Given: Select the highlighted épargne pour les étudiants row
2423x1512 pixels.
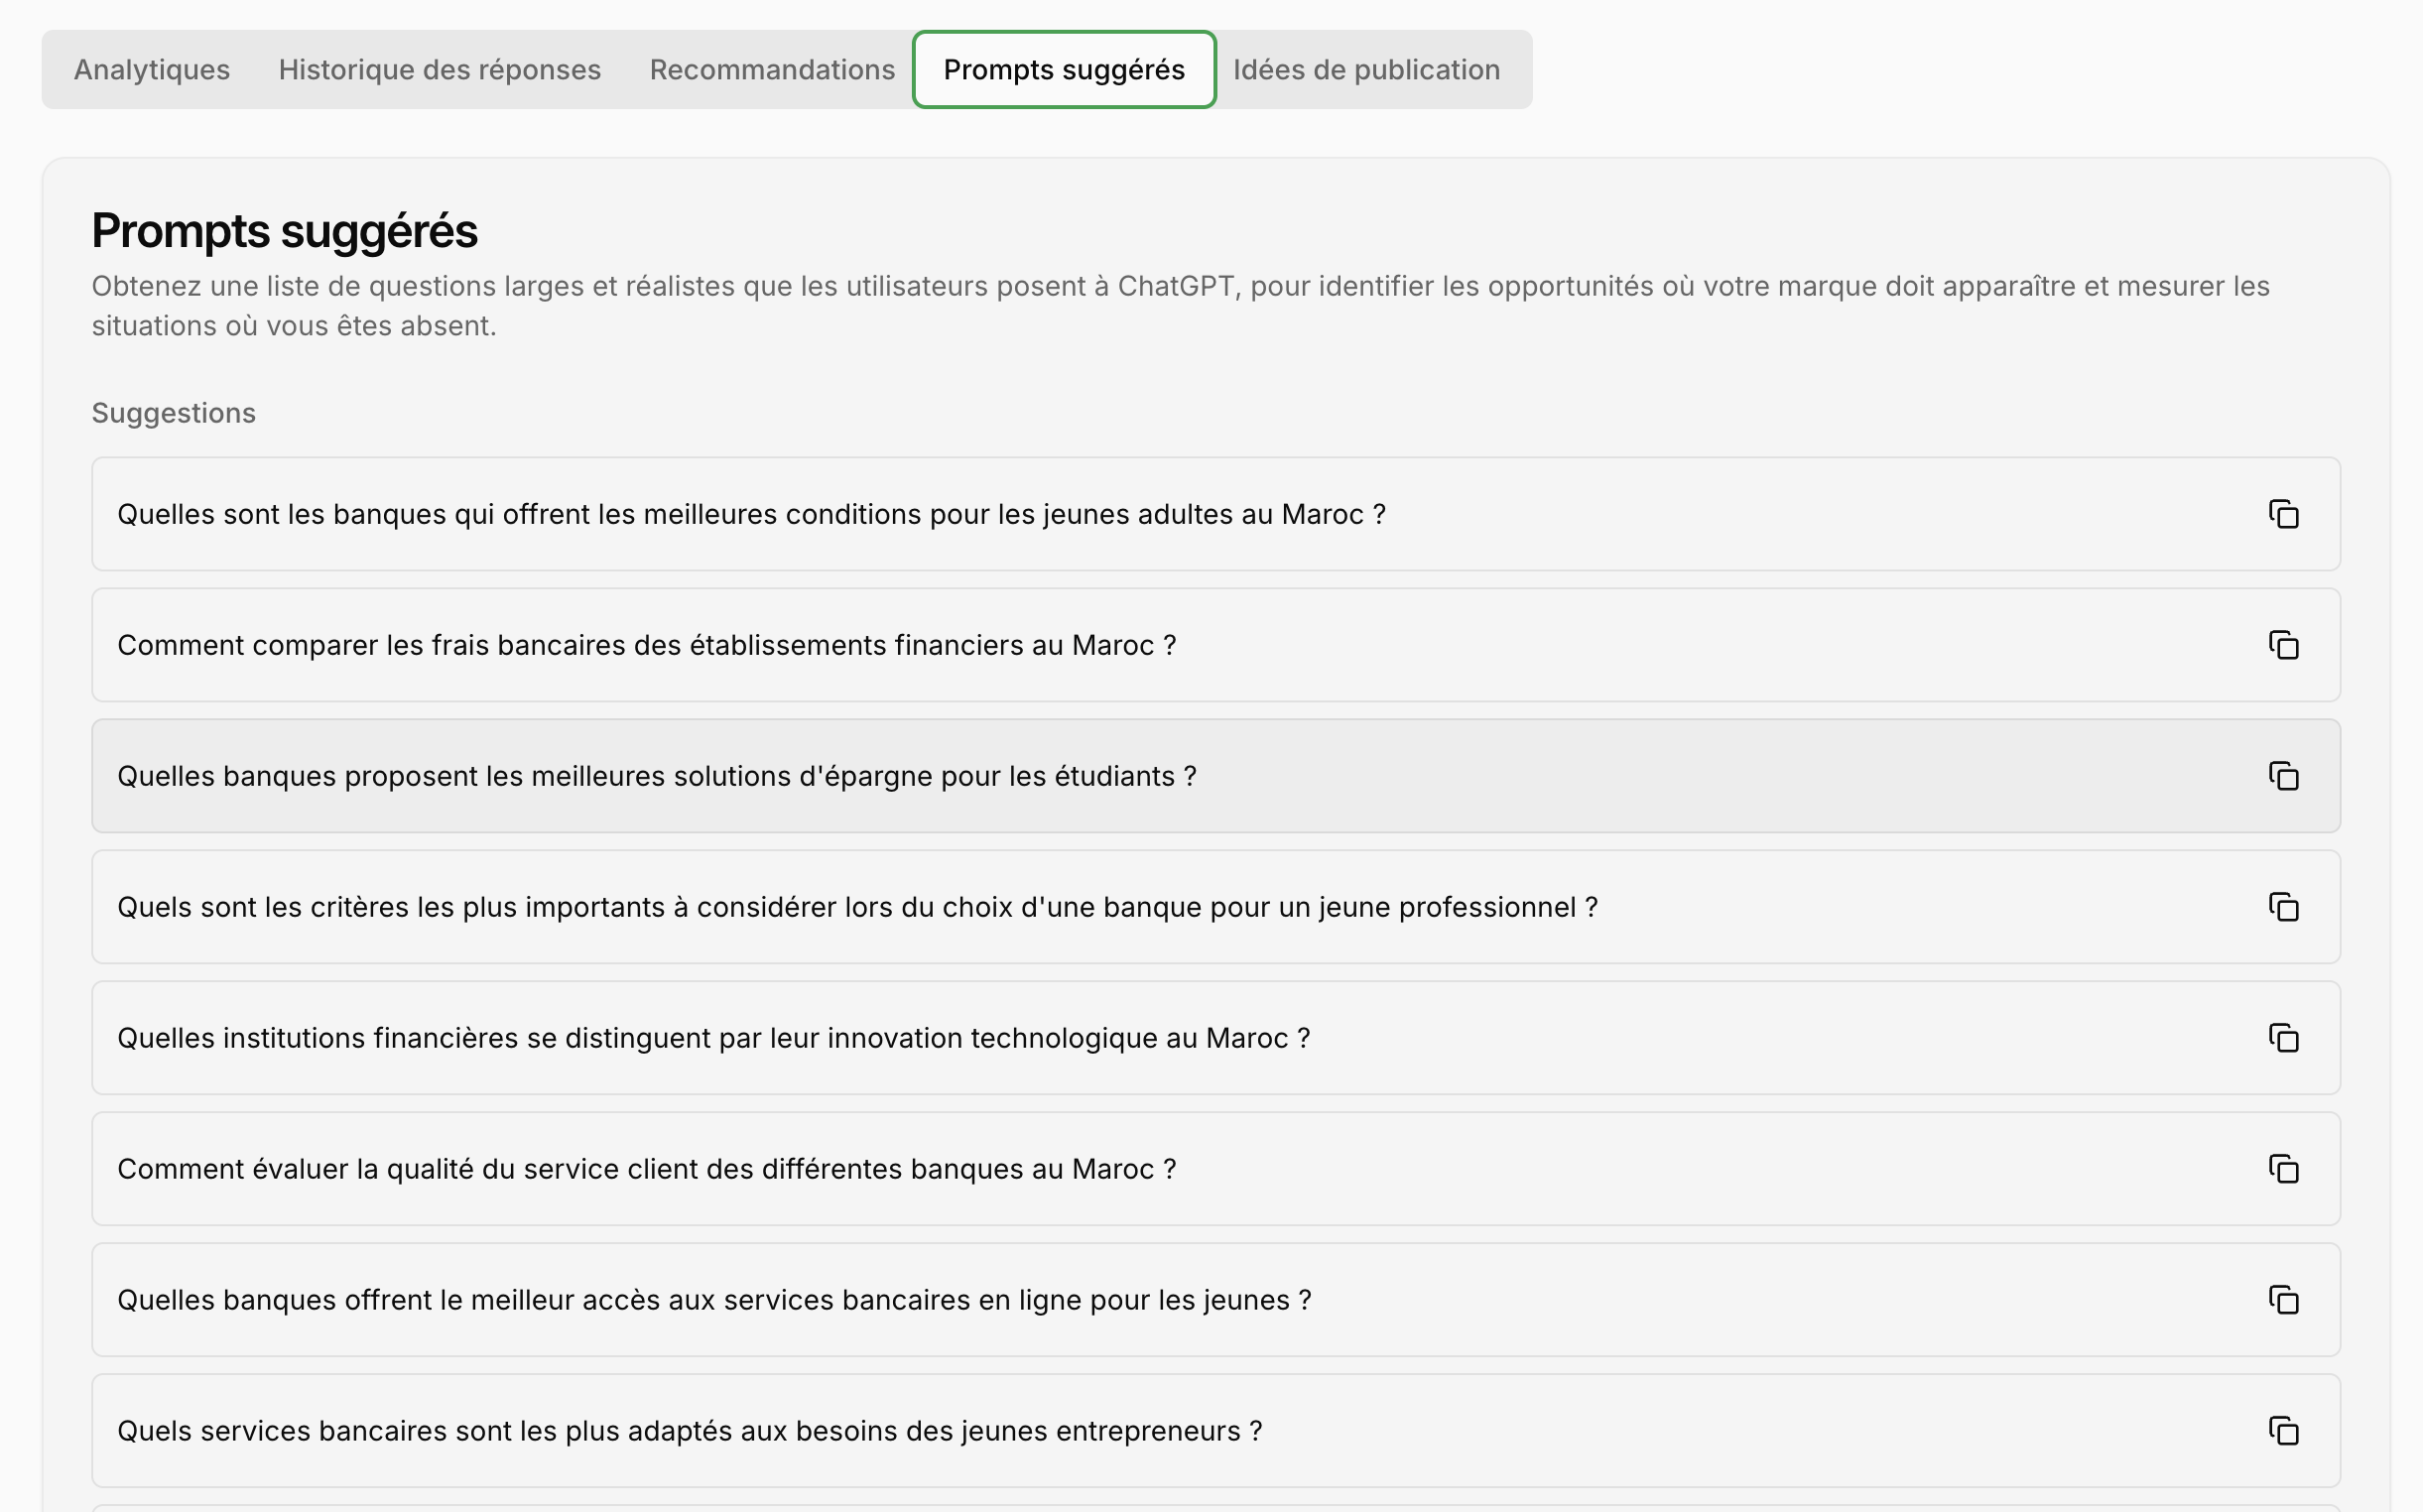Looking at the screenshot, I should pos(656,776).
